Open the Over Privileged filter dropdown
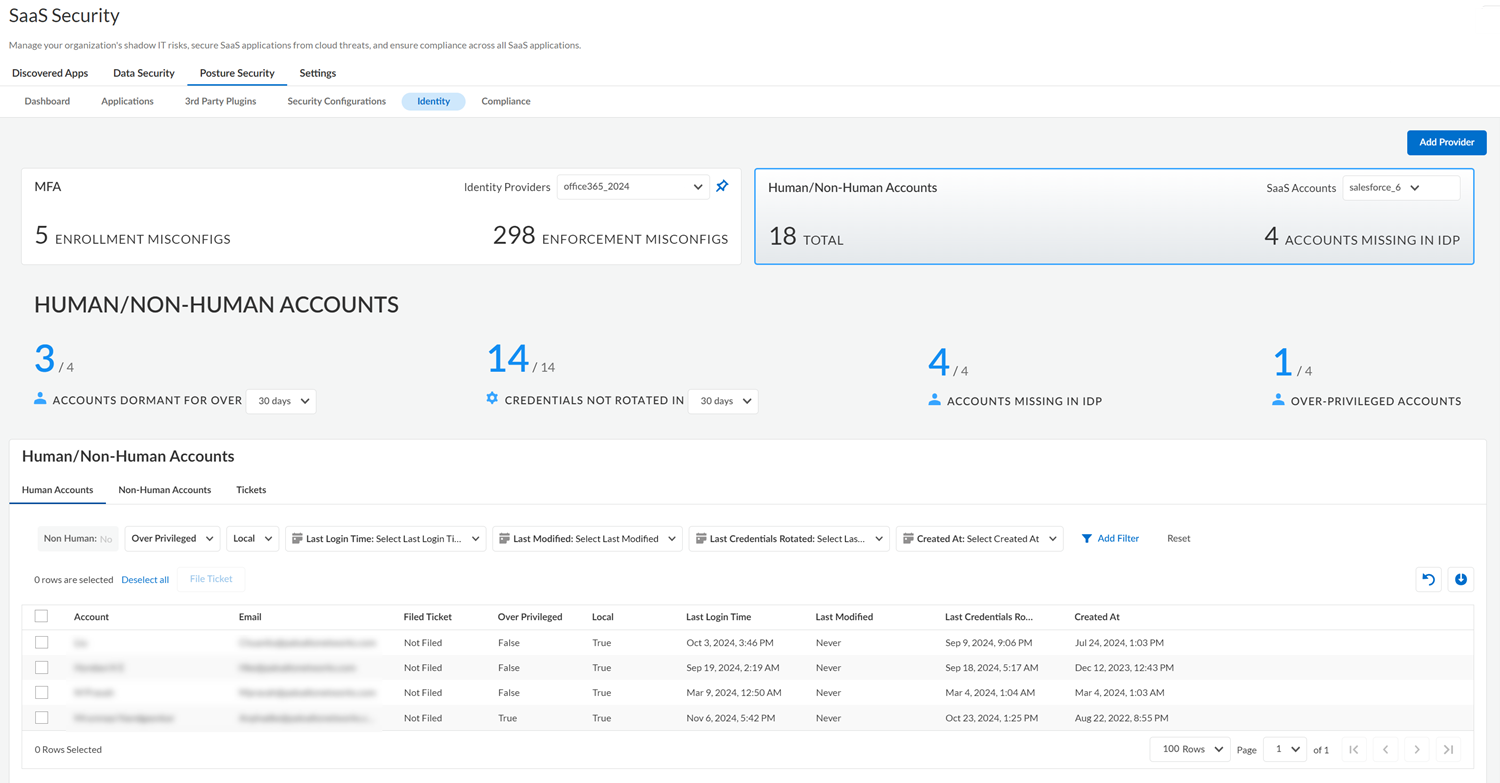Image resolution: width=1500 pixels, height=783 pixels. click(x=172, y=538)
